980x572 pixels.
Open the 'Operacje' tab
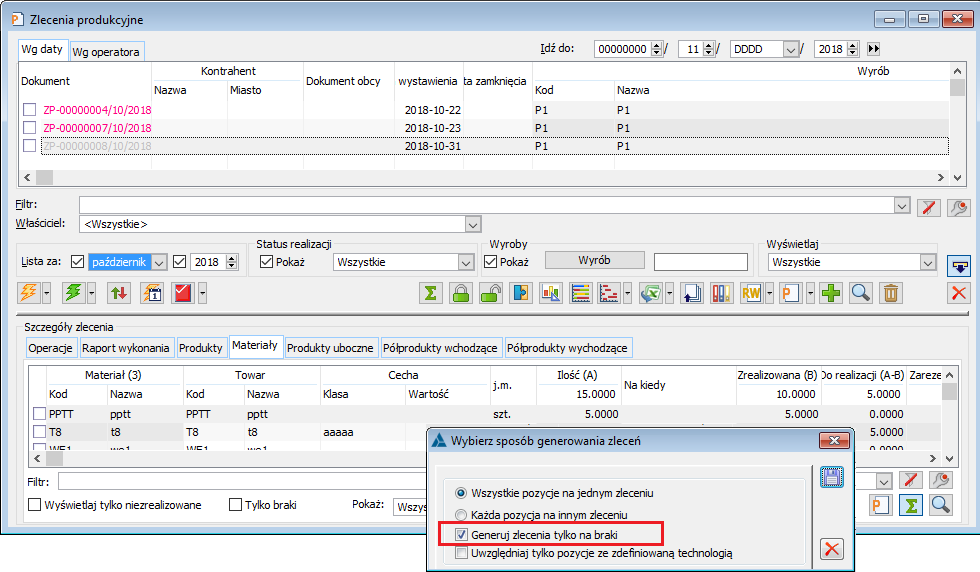pyautogui.click(x=51, y=348)
